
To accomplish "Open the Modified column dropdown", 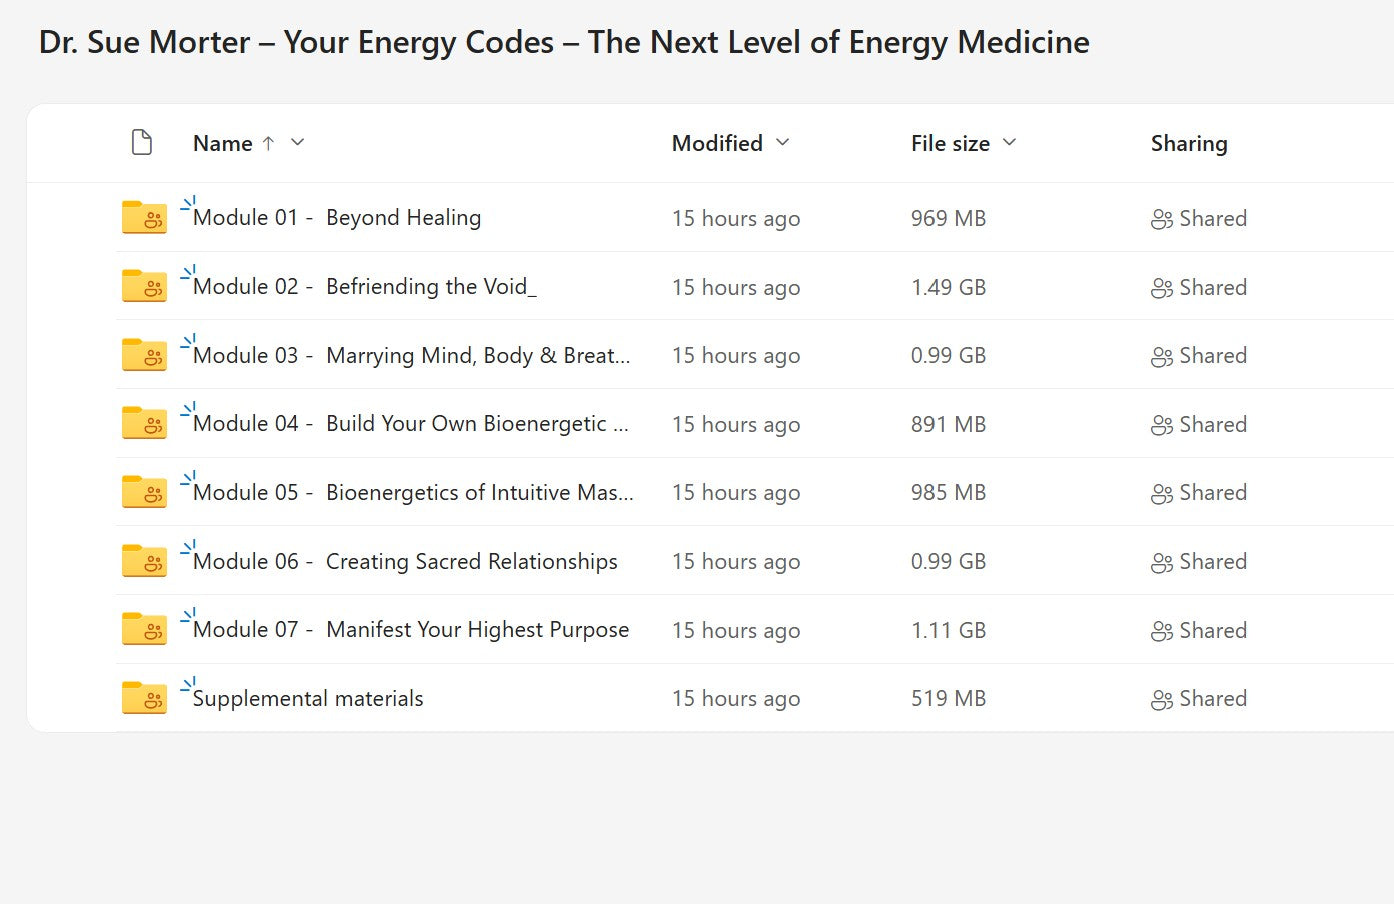I will tap(783, 143).
